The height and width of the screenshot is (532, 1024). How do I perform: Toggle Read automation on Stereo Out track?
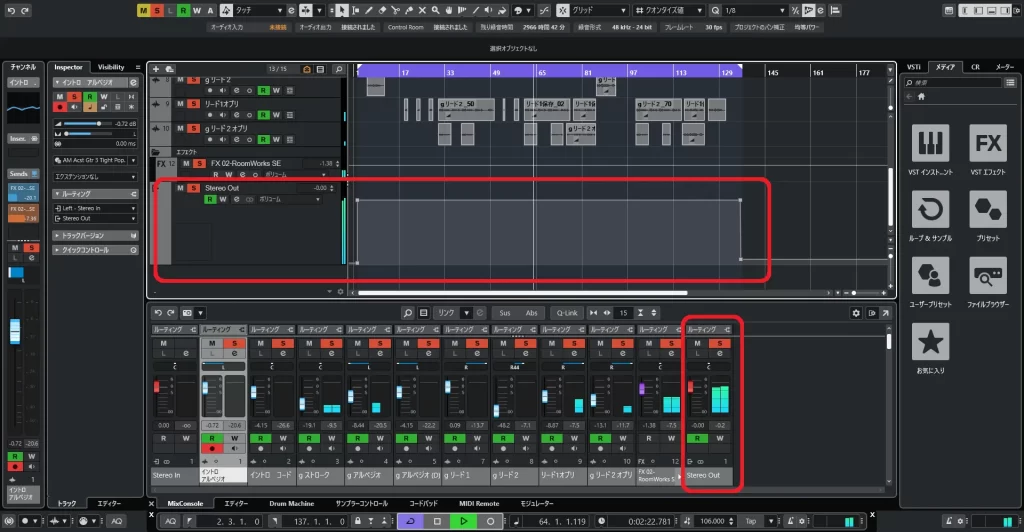click(210, 200)
